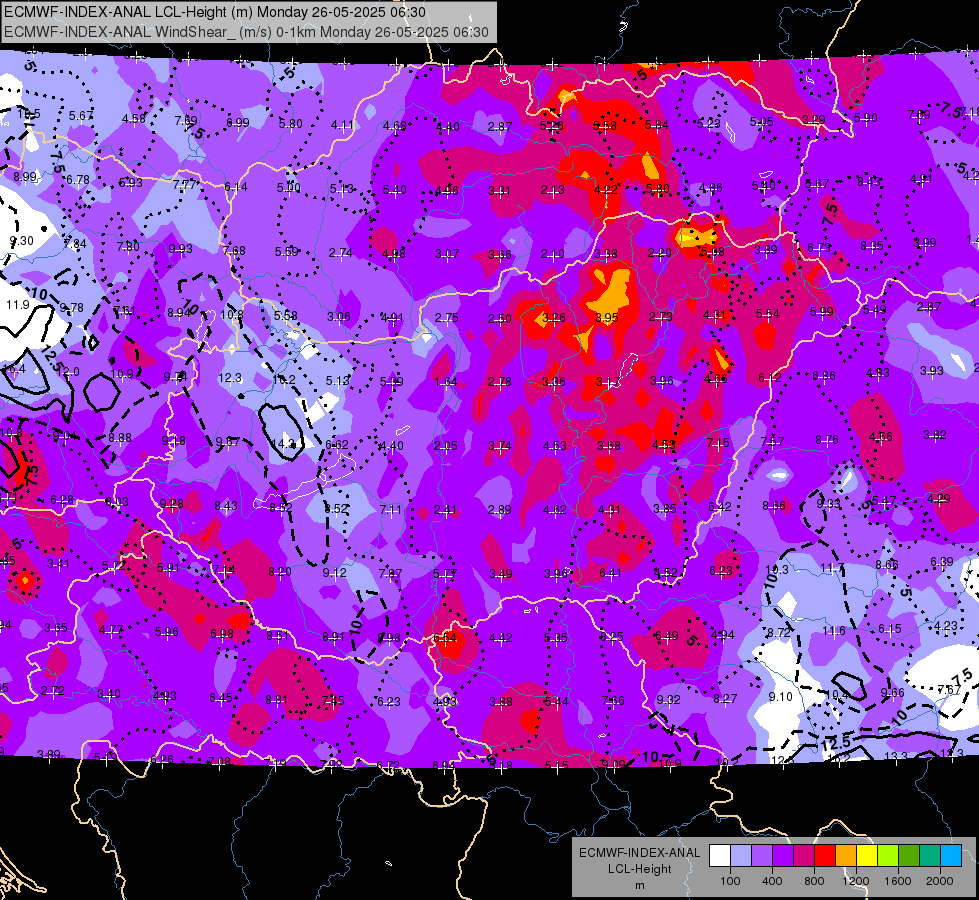
Task: Click the LCL-Height title line in the header
Action: pos(215,12)
